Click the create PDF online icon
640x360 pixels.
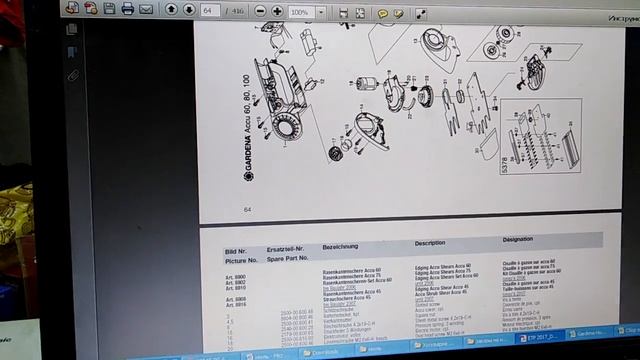pos(72,7)
